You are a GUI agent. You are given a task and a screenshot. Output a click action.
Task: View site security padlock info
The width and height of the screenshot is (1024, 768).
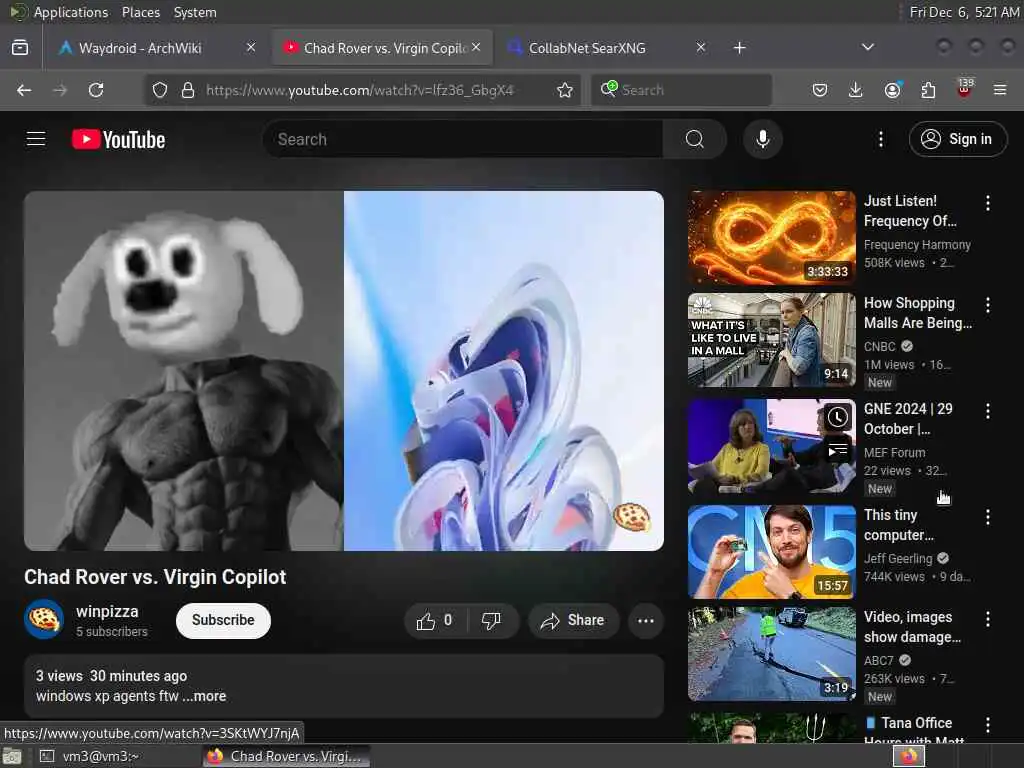click(x=188, y=90)
